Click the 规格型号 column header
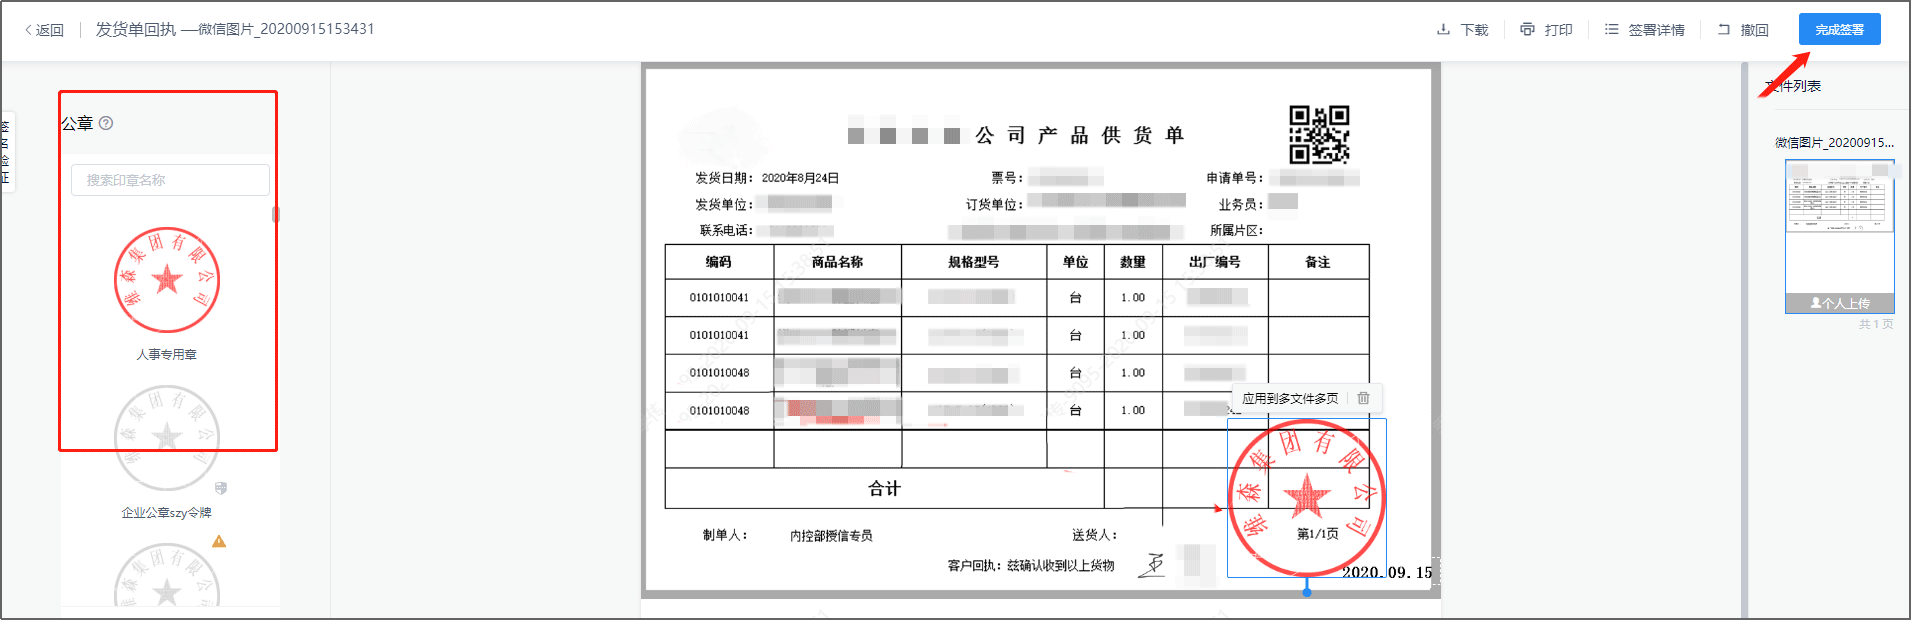This screenshot has width=1912, height=620. (974, 262)
